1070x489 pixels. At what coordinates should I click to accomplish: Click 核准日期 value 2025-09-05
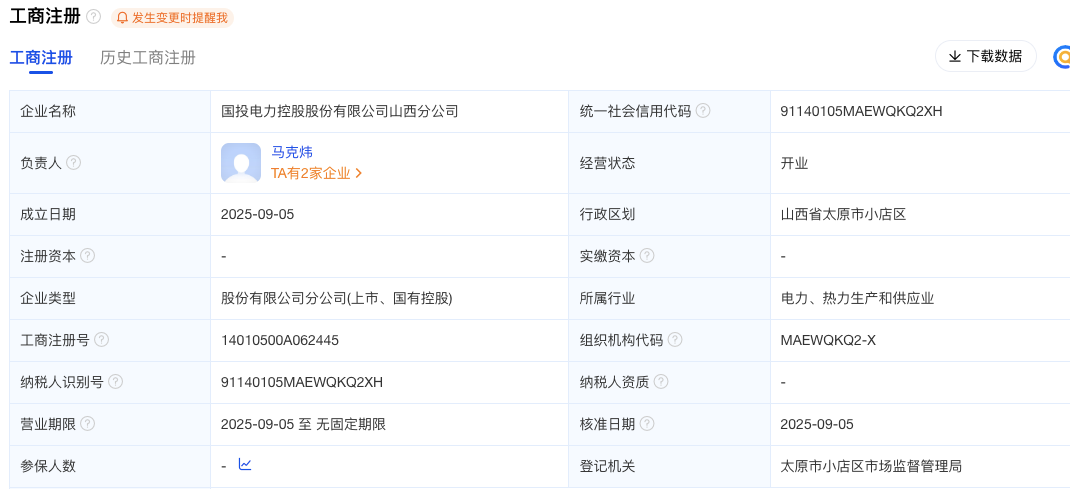[x=817, y=424]
